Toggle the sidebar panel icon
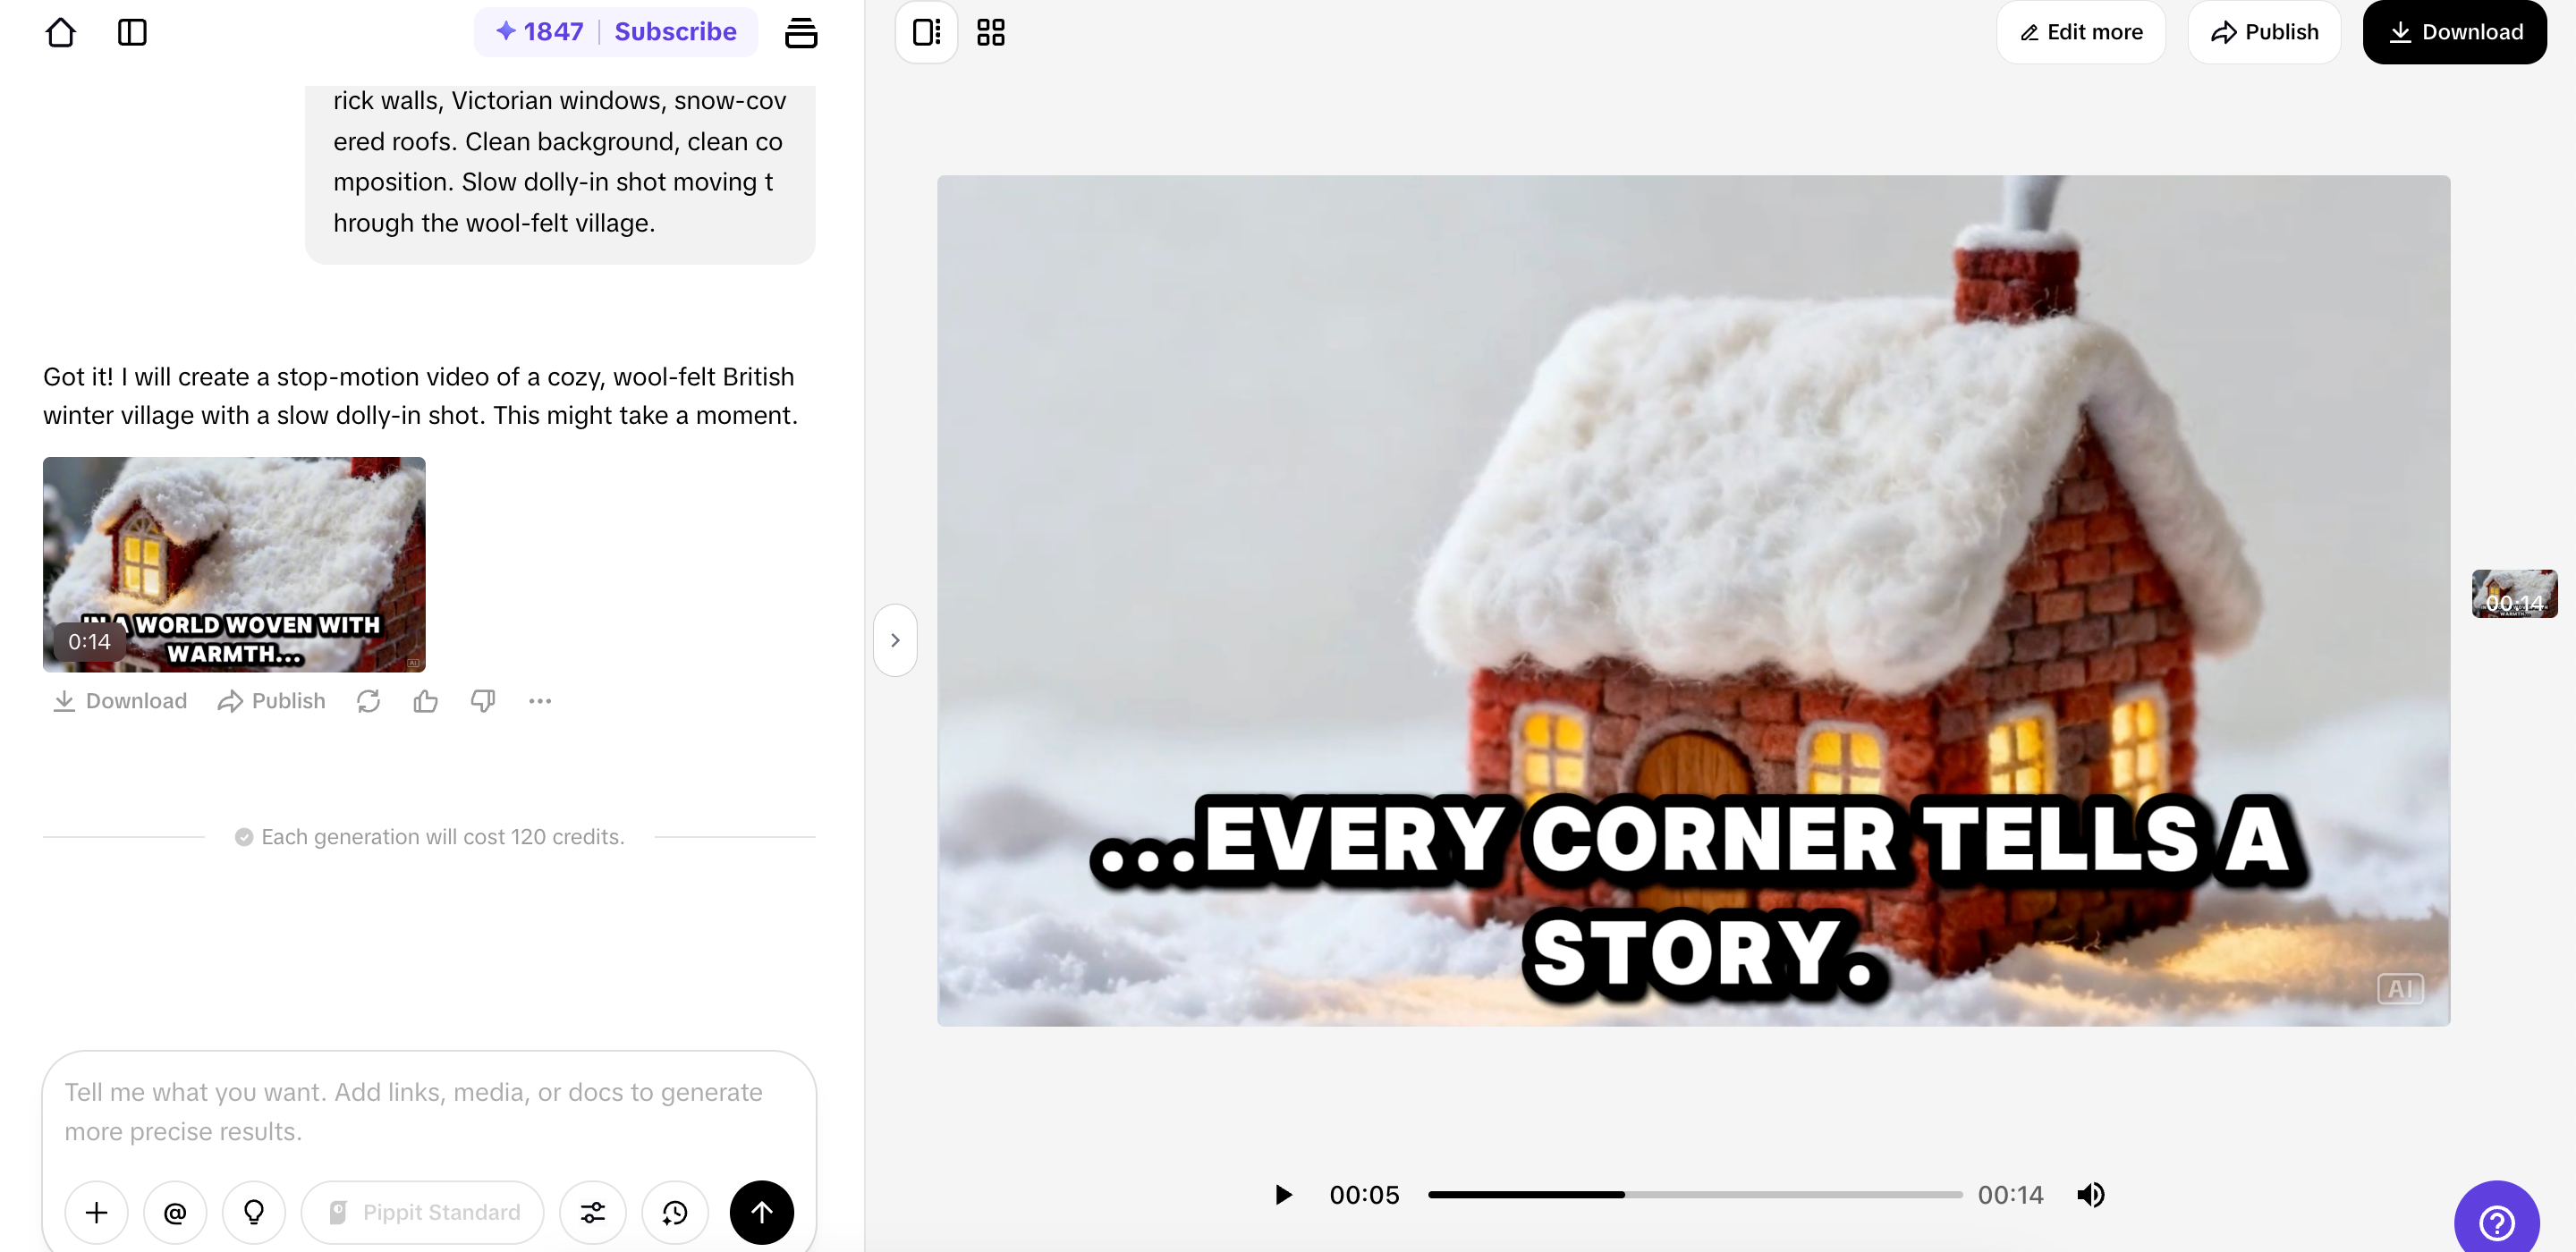2576x1252 pixels. pos(132,32)
